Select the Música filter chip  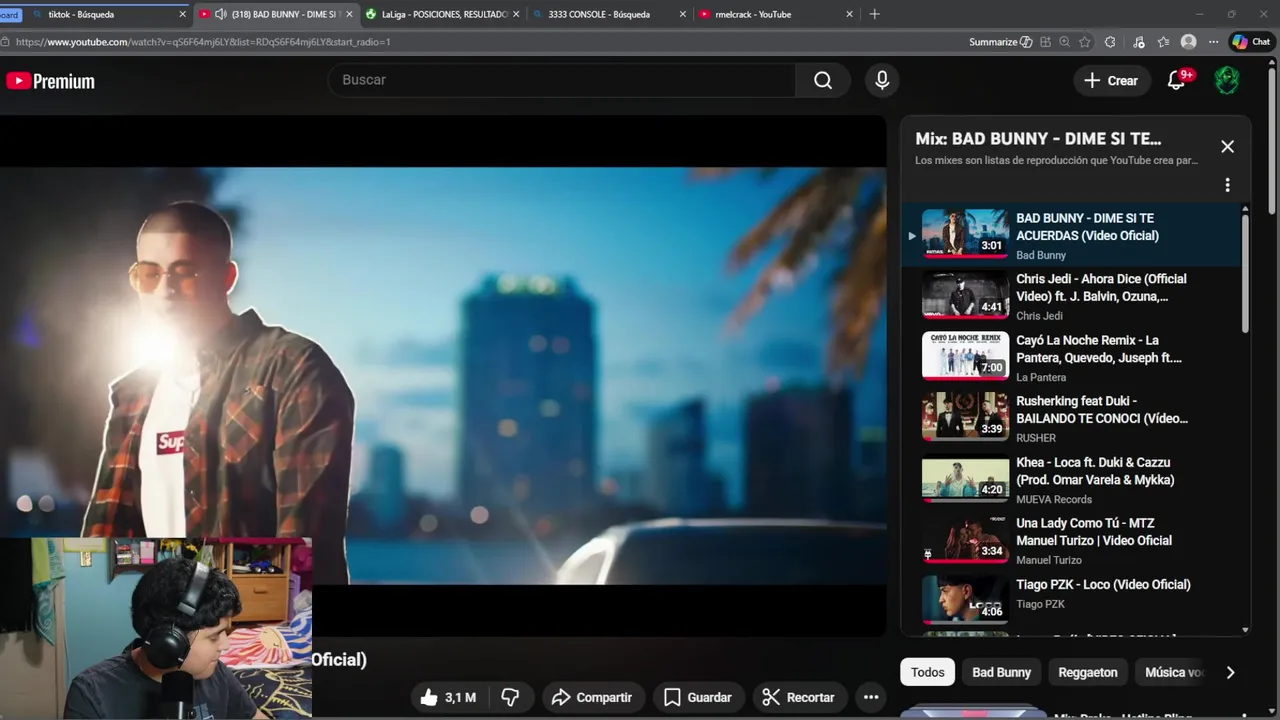(1174, 672)
